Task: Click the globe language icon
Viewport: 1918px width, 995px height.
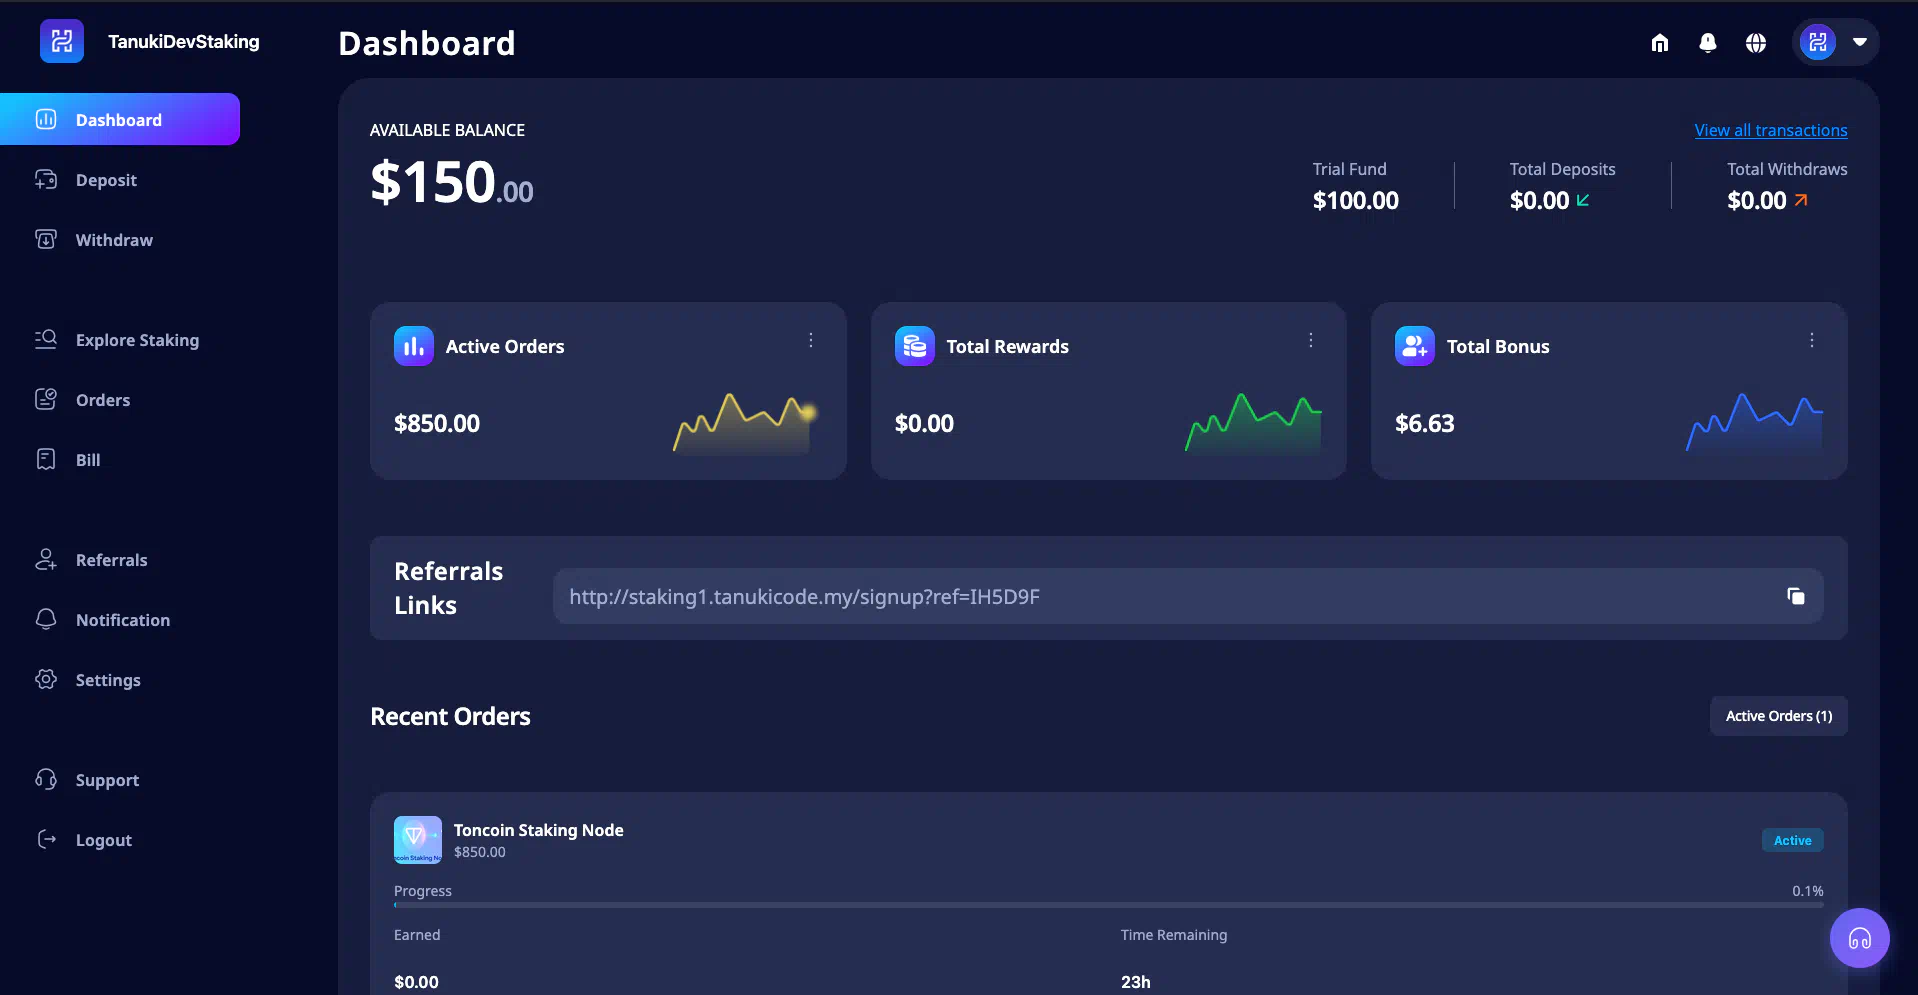Action: tap(1755, 43)
